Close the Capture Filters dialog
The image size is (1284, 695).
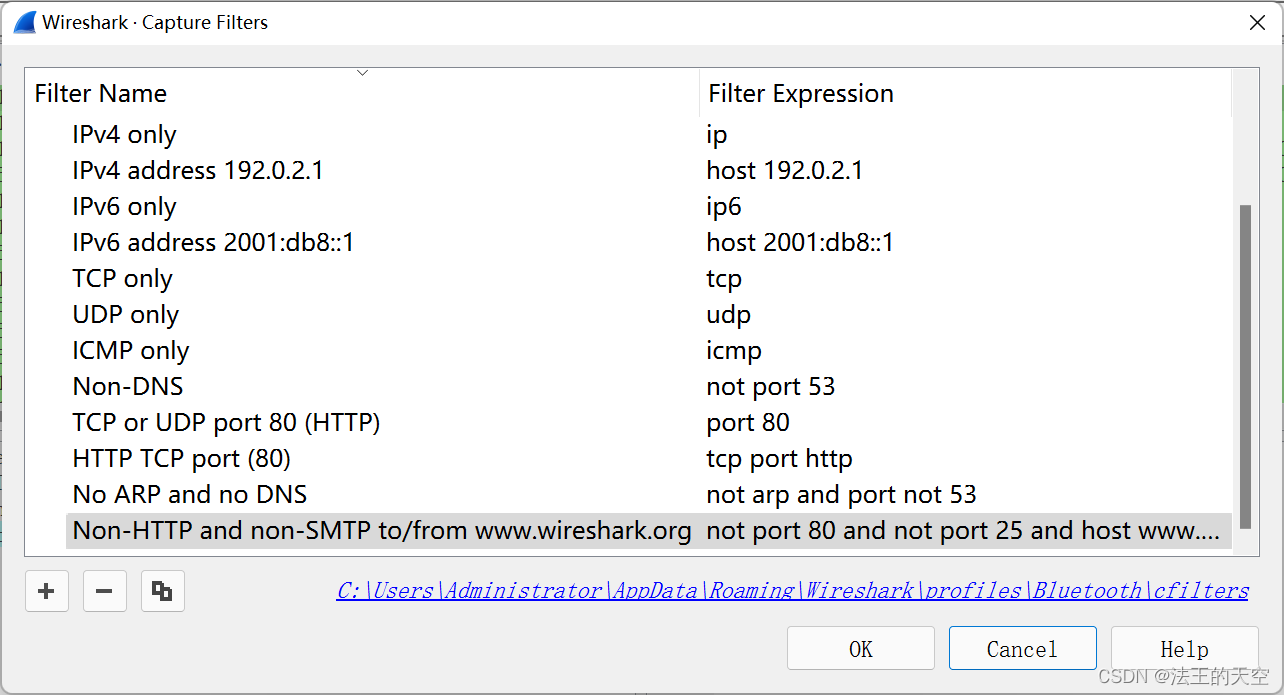pyautogui.click(x=1257, y=23)
